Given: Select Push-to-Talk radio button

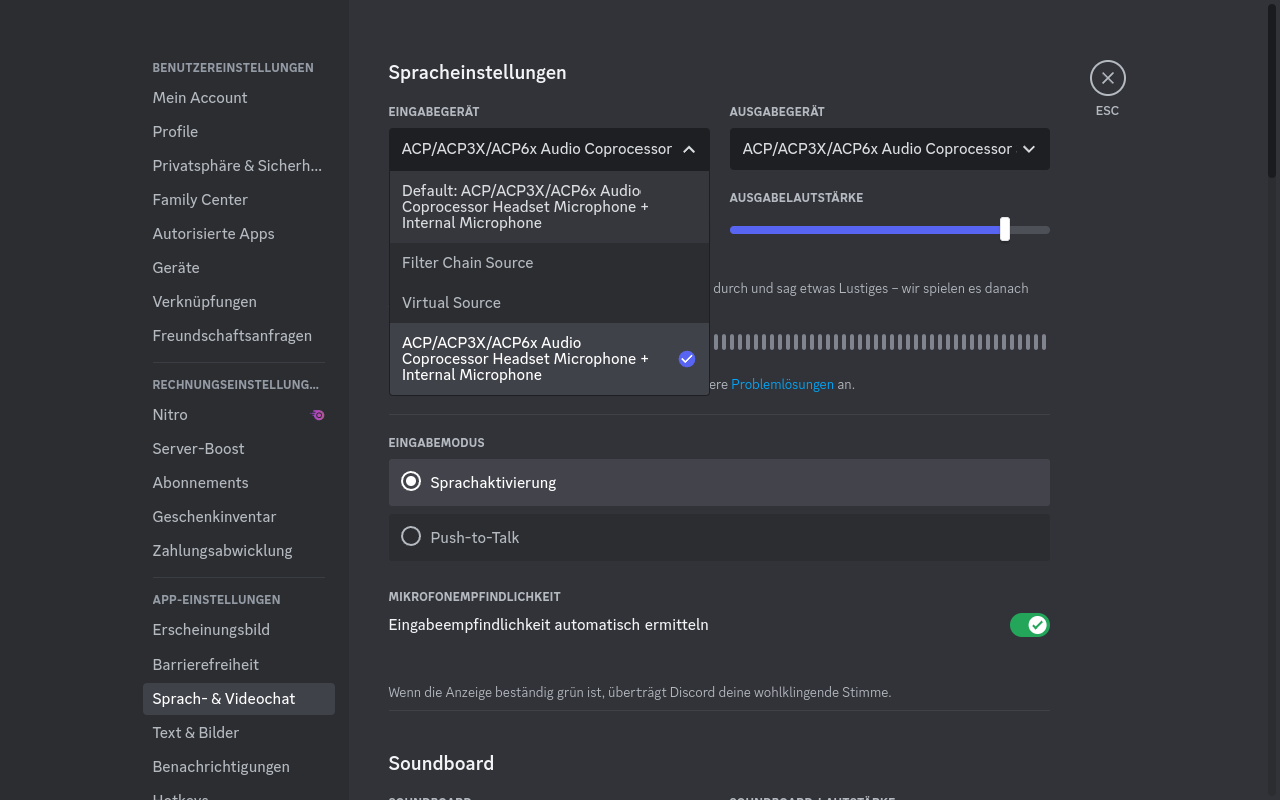Looking at the screenshot, I should (x=411, y=537).
